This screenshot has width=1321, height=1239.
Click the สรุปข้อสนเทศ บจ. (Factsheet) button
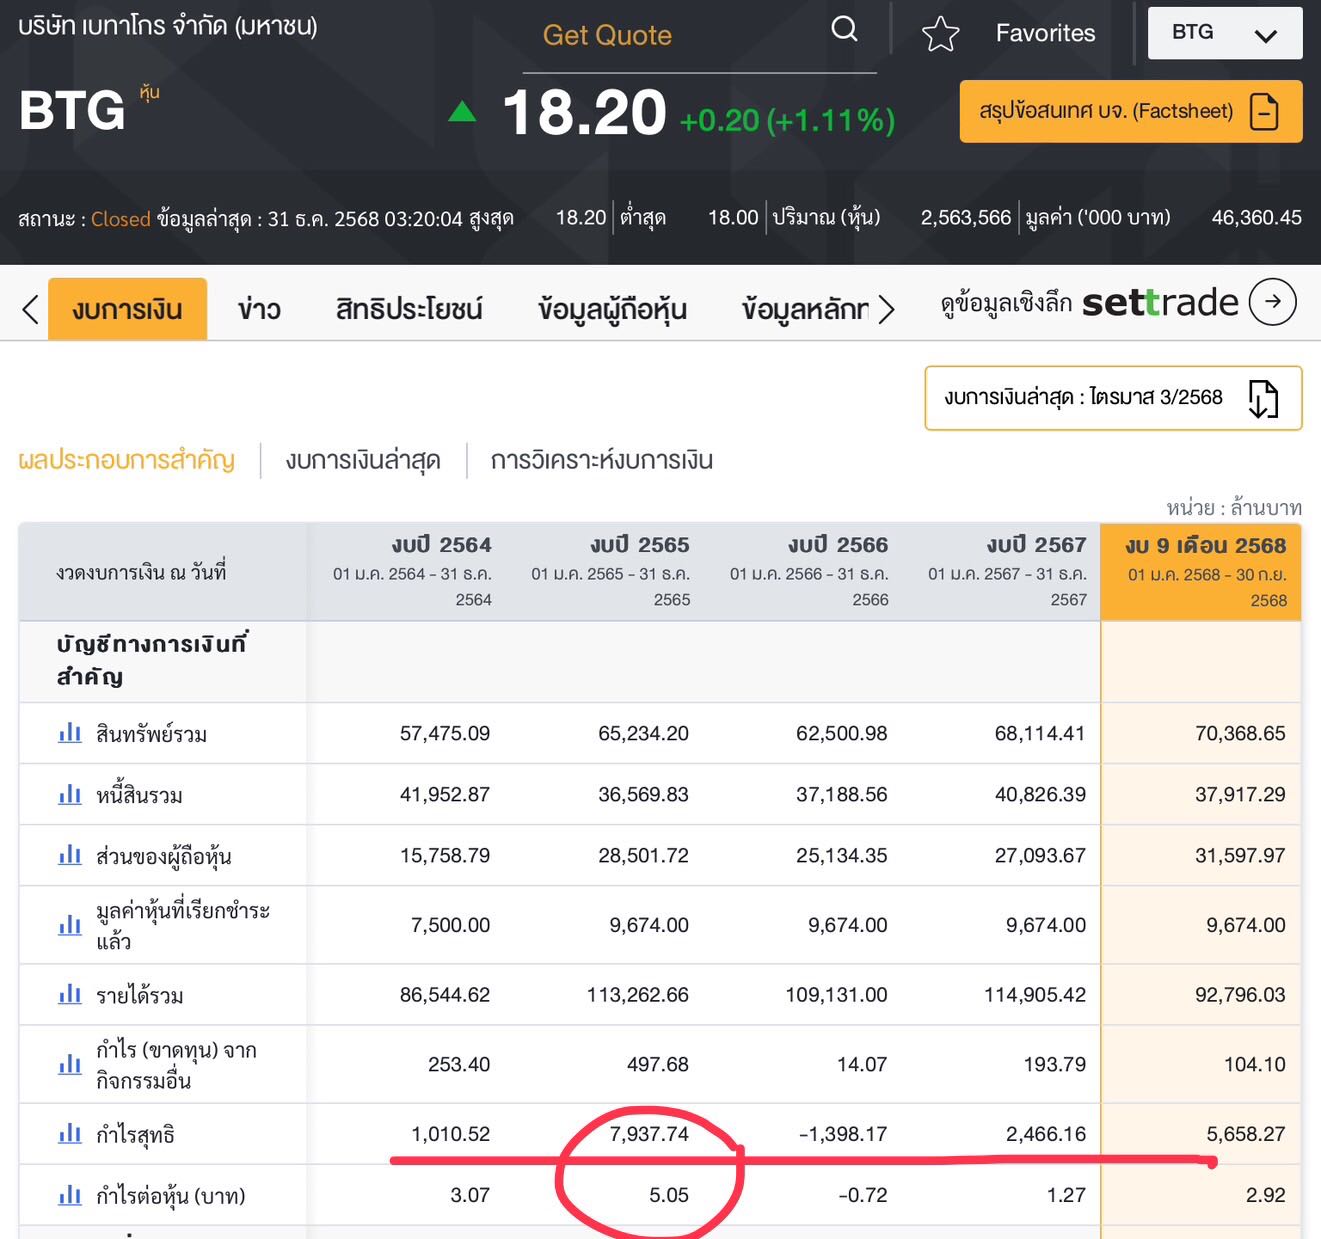(1131, 111)
